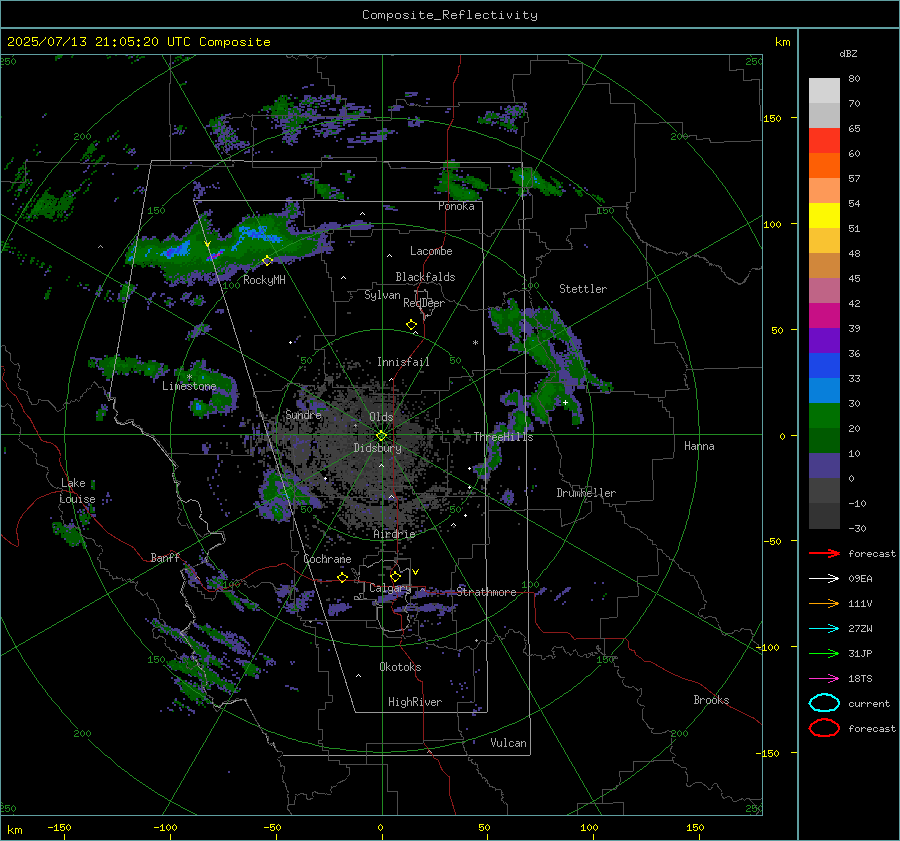Click yellow diamond marker below RedDeer
The image size is (900, 841).
(x=411, y=325)
